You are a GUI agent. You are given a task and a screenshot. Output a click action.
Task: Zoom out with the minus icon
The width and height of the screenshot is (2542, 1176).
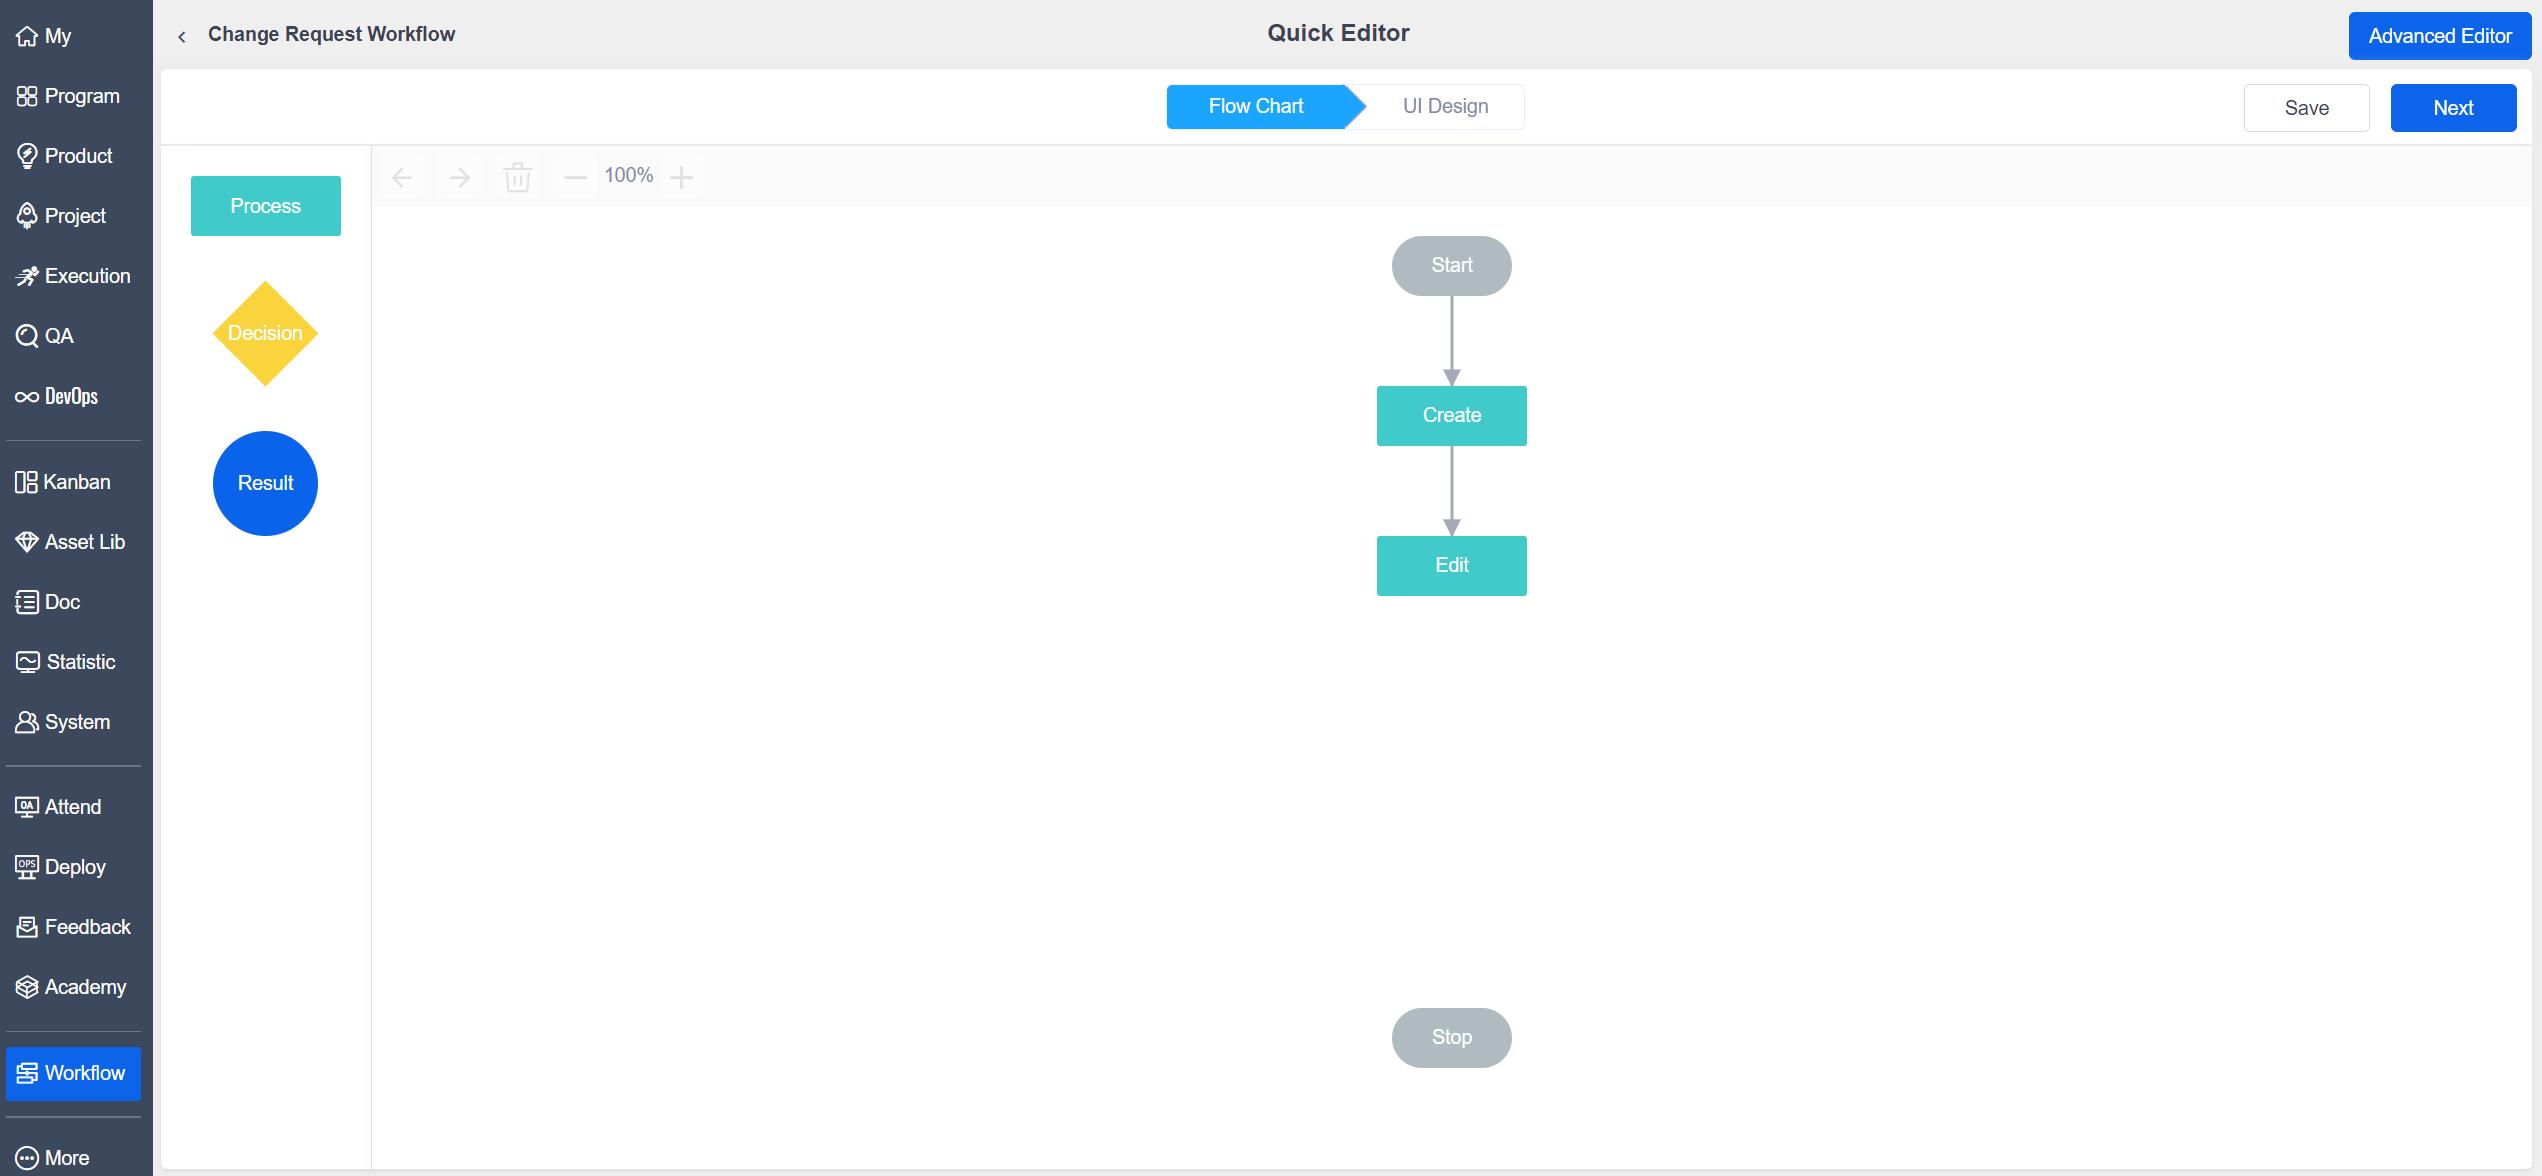(x=575, y=178)
